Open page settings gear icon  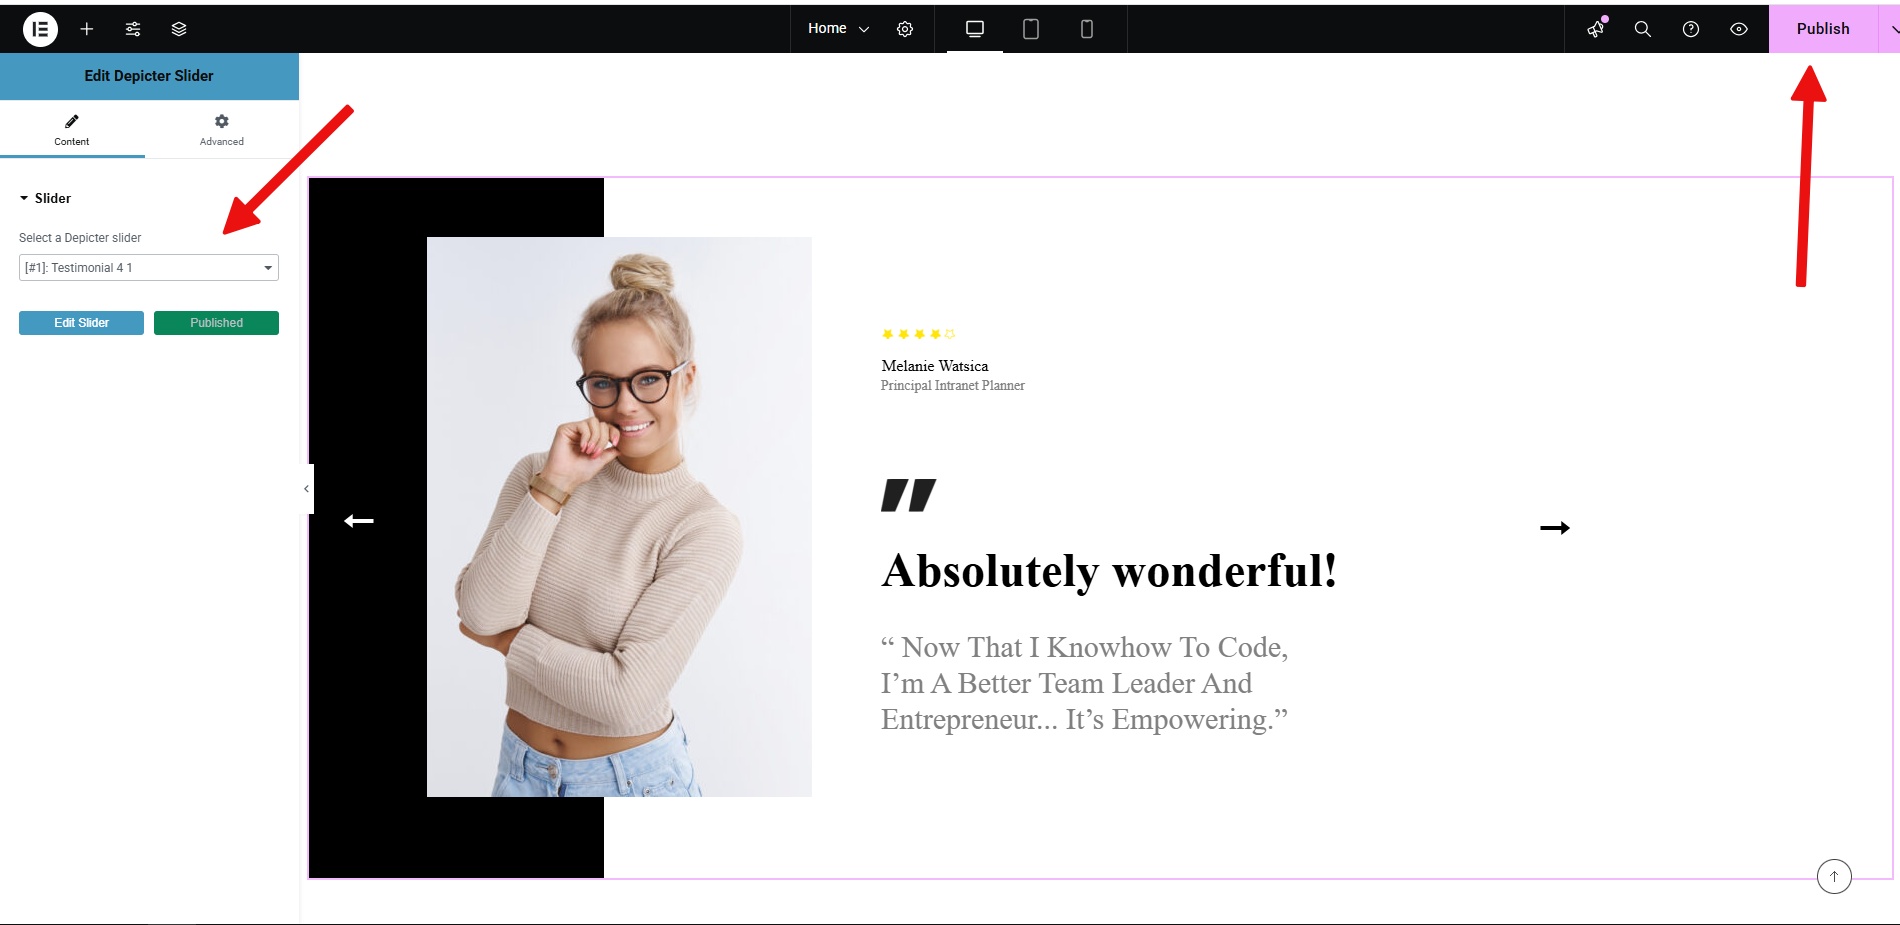[905, 29]
